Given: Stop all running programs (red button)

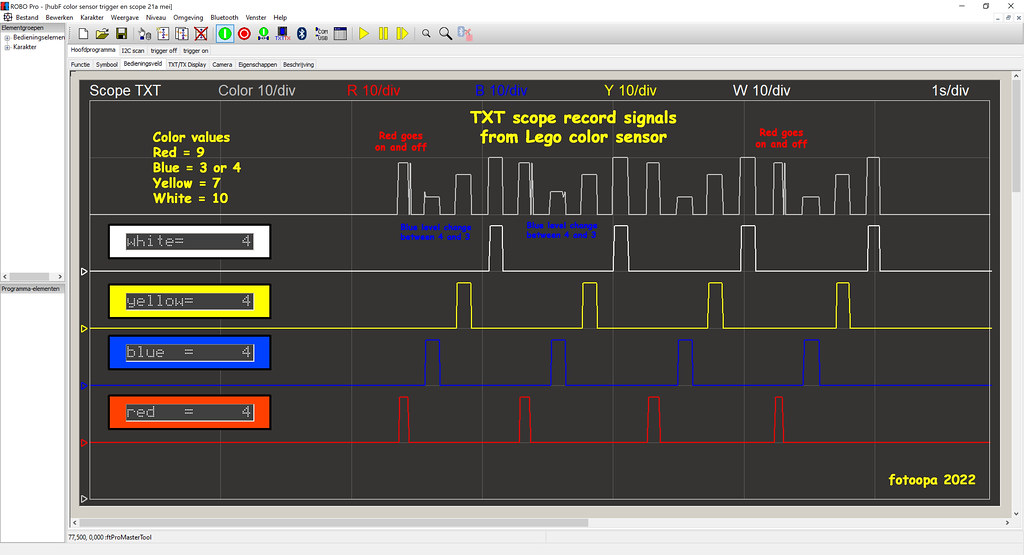Looking at the screenshot, I should point(244,33).
